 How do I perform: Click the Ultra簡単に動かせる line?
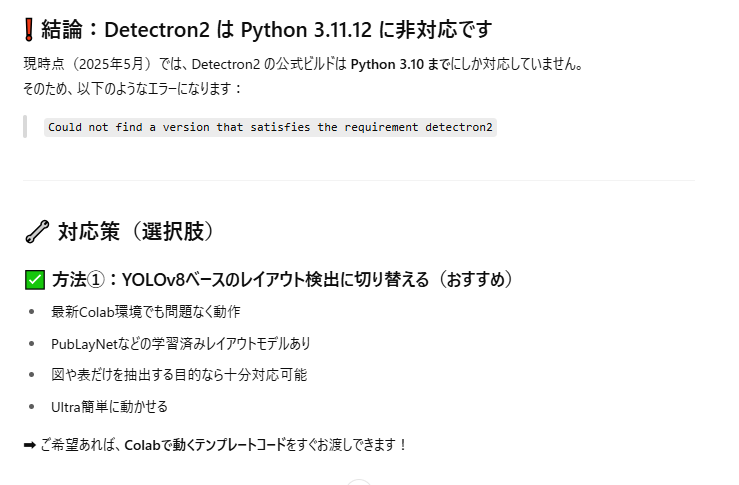(110, 407)
